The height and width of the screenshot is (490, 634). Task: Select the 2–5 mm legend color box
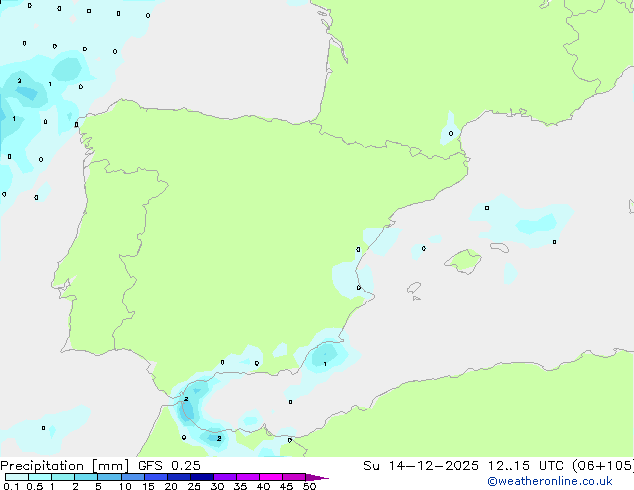tap(86, 477)
